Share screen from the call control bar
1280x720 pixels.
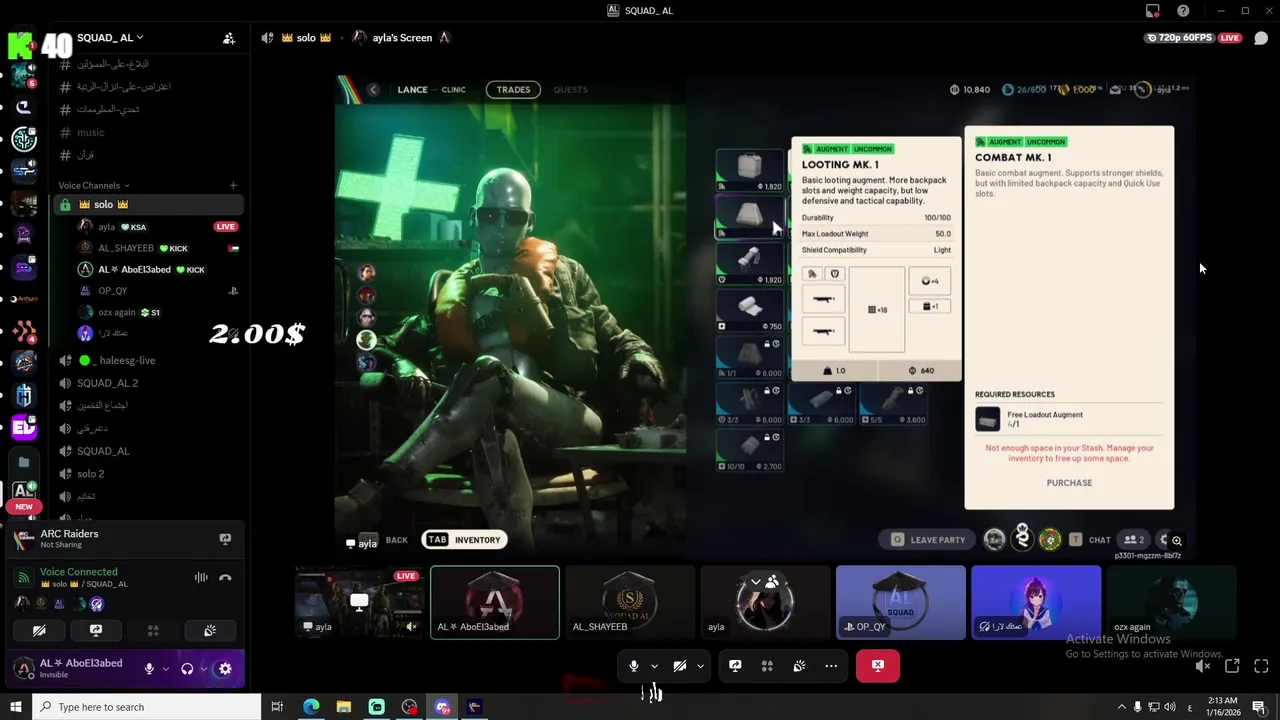735,666
